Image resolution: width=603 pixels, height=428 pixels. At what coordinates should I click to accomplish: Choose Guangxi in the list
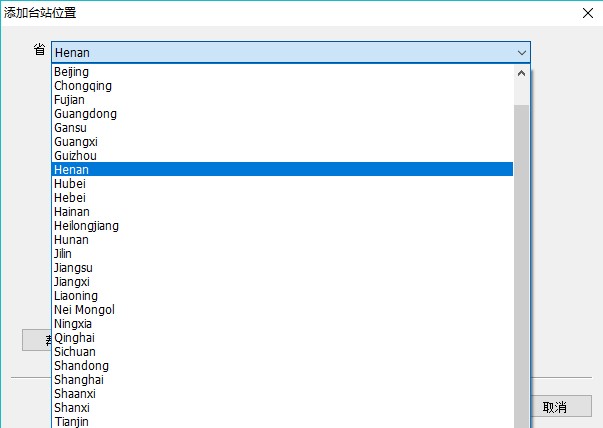[x=75, y=142]
